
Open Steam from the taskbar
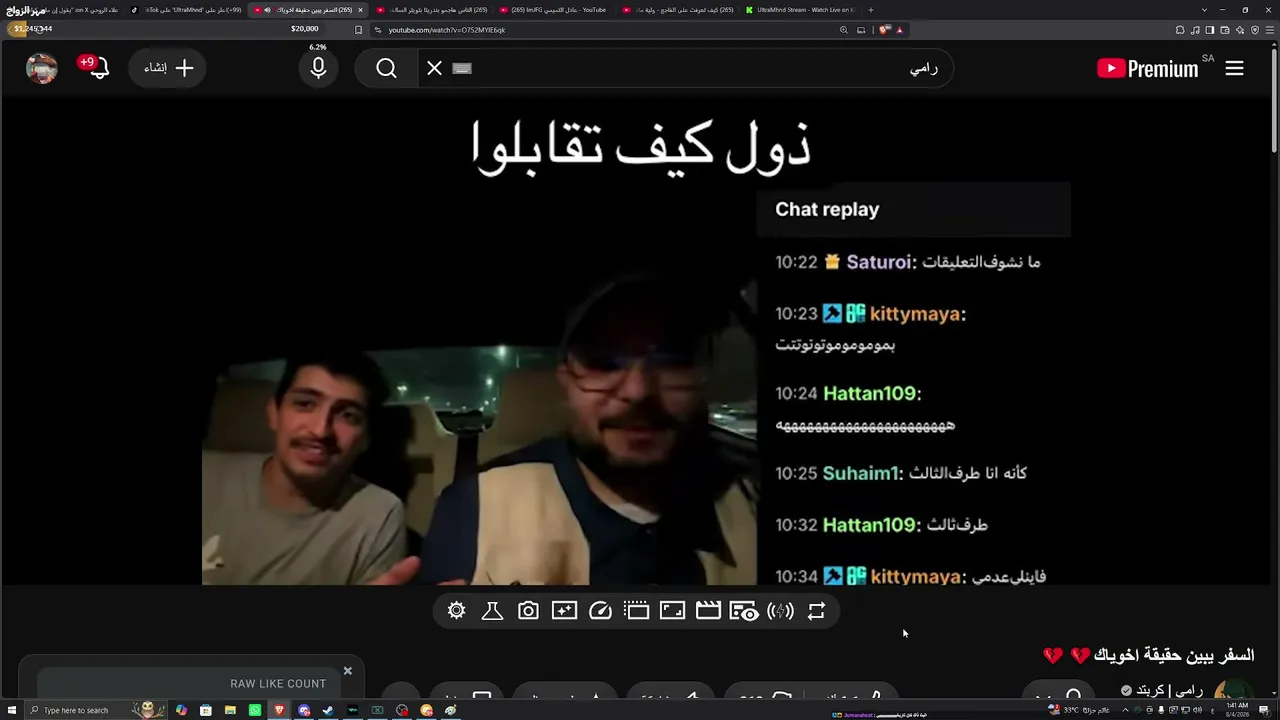(x=328, y=710)
